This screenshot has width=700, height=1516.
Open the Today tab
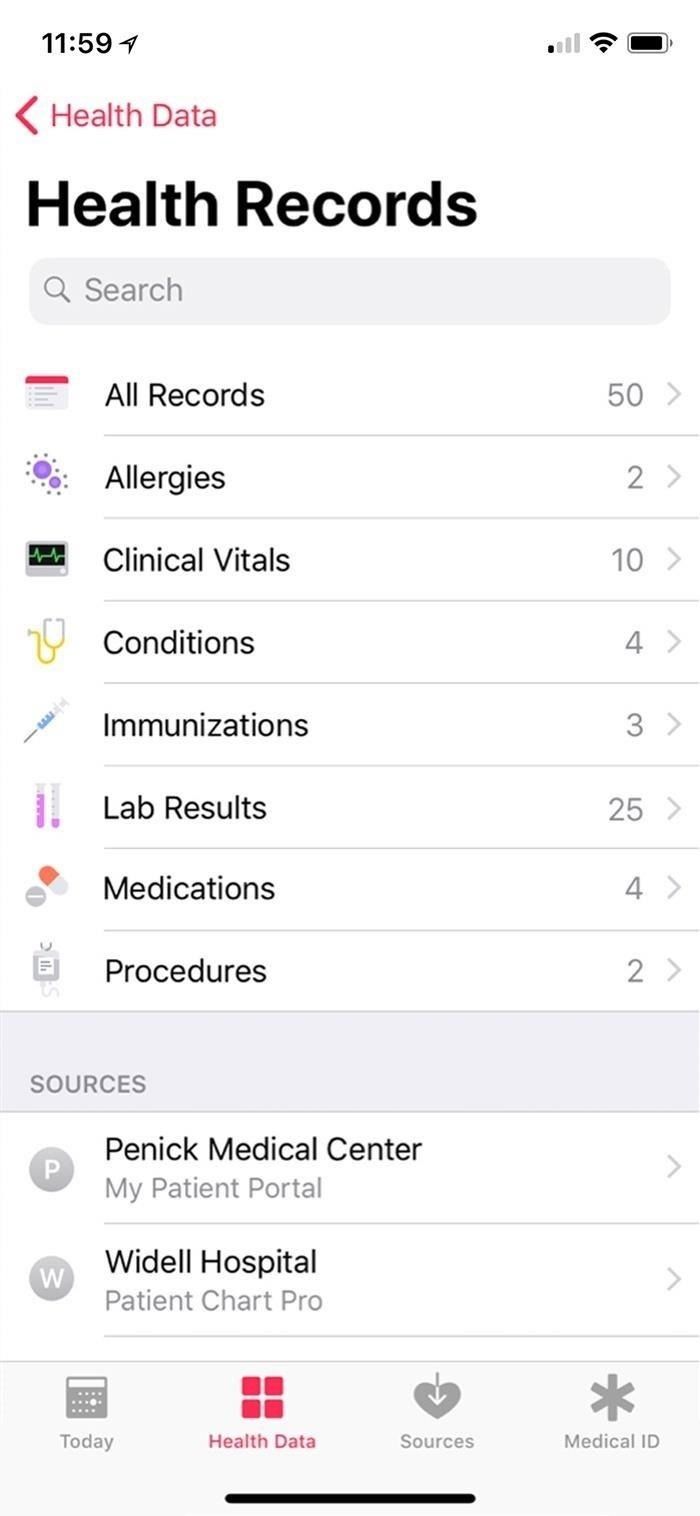coord(87,1412)
